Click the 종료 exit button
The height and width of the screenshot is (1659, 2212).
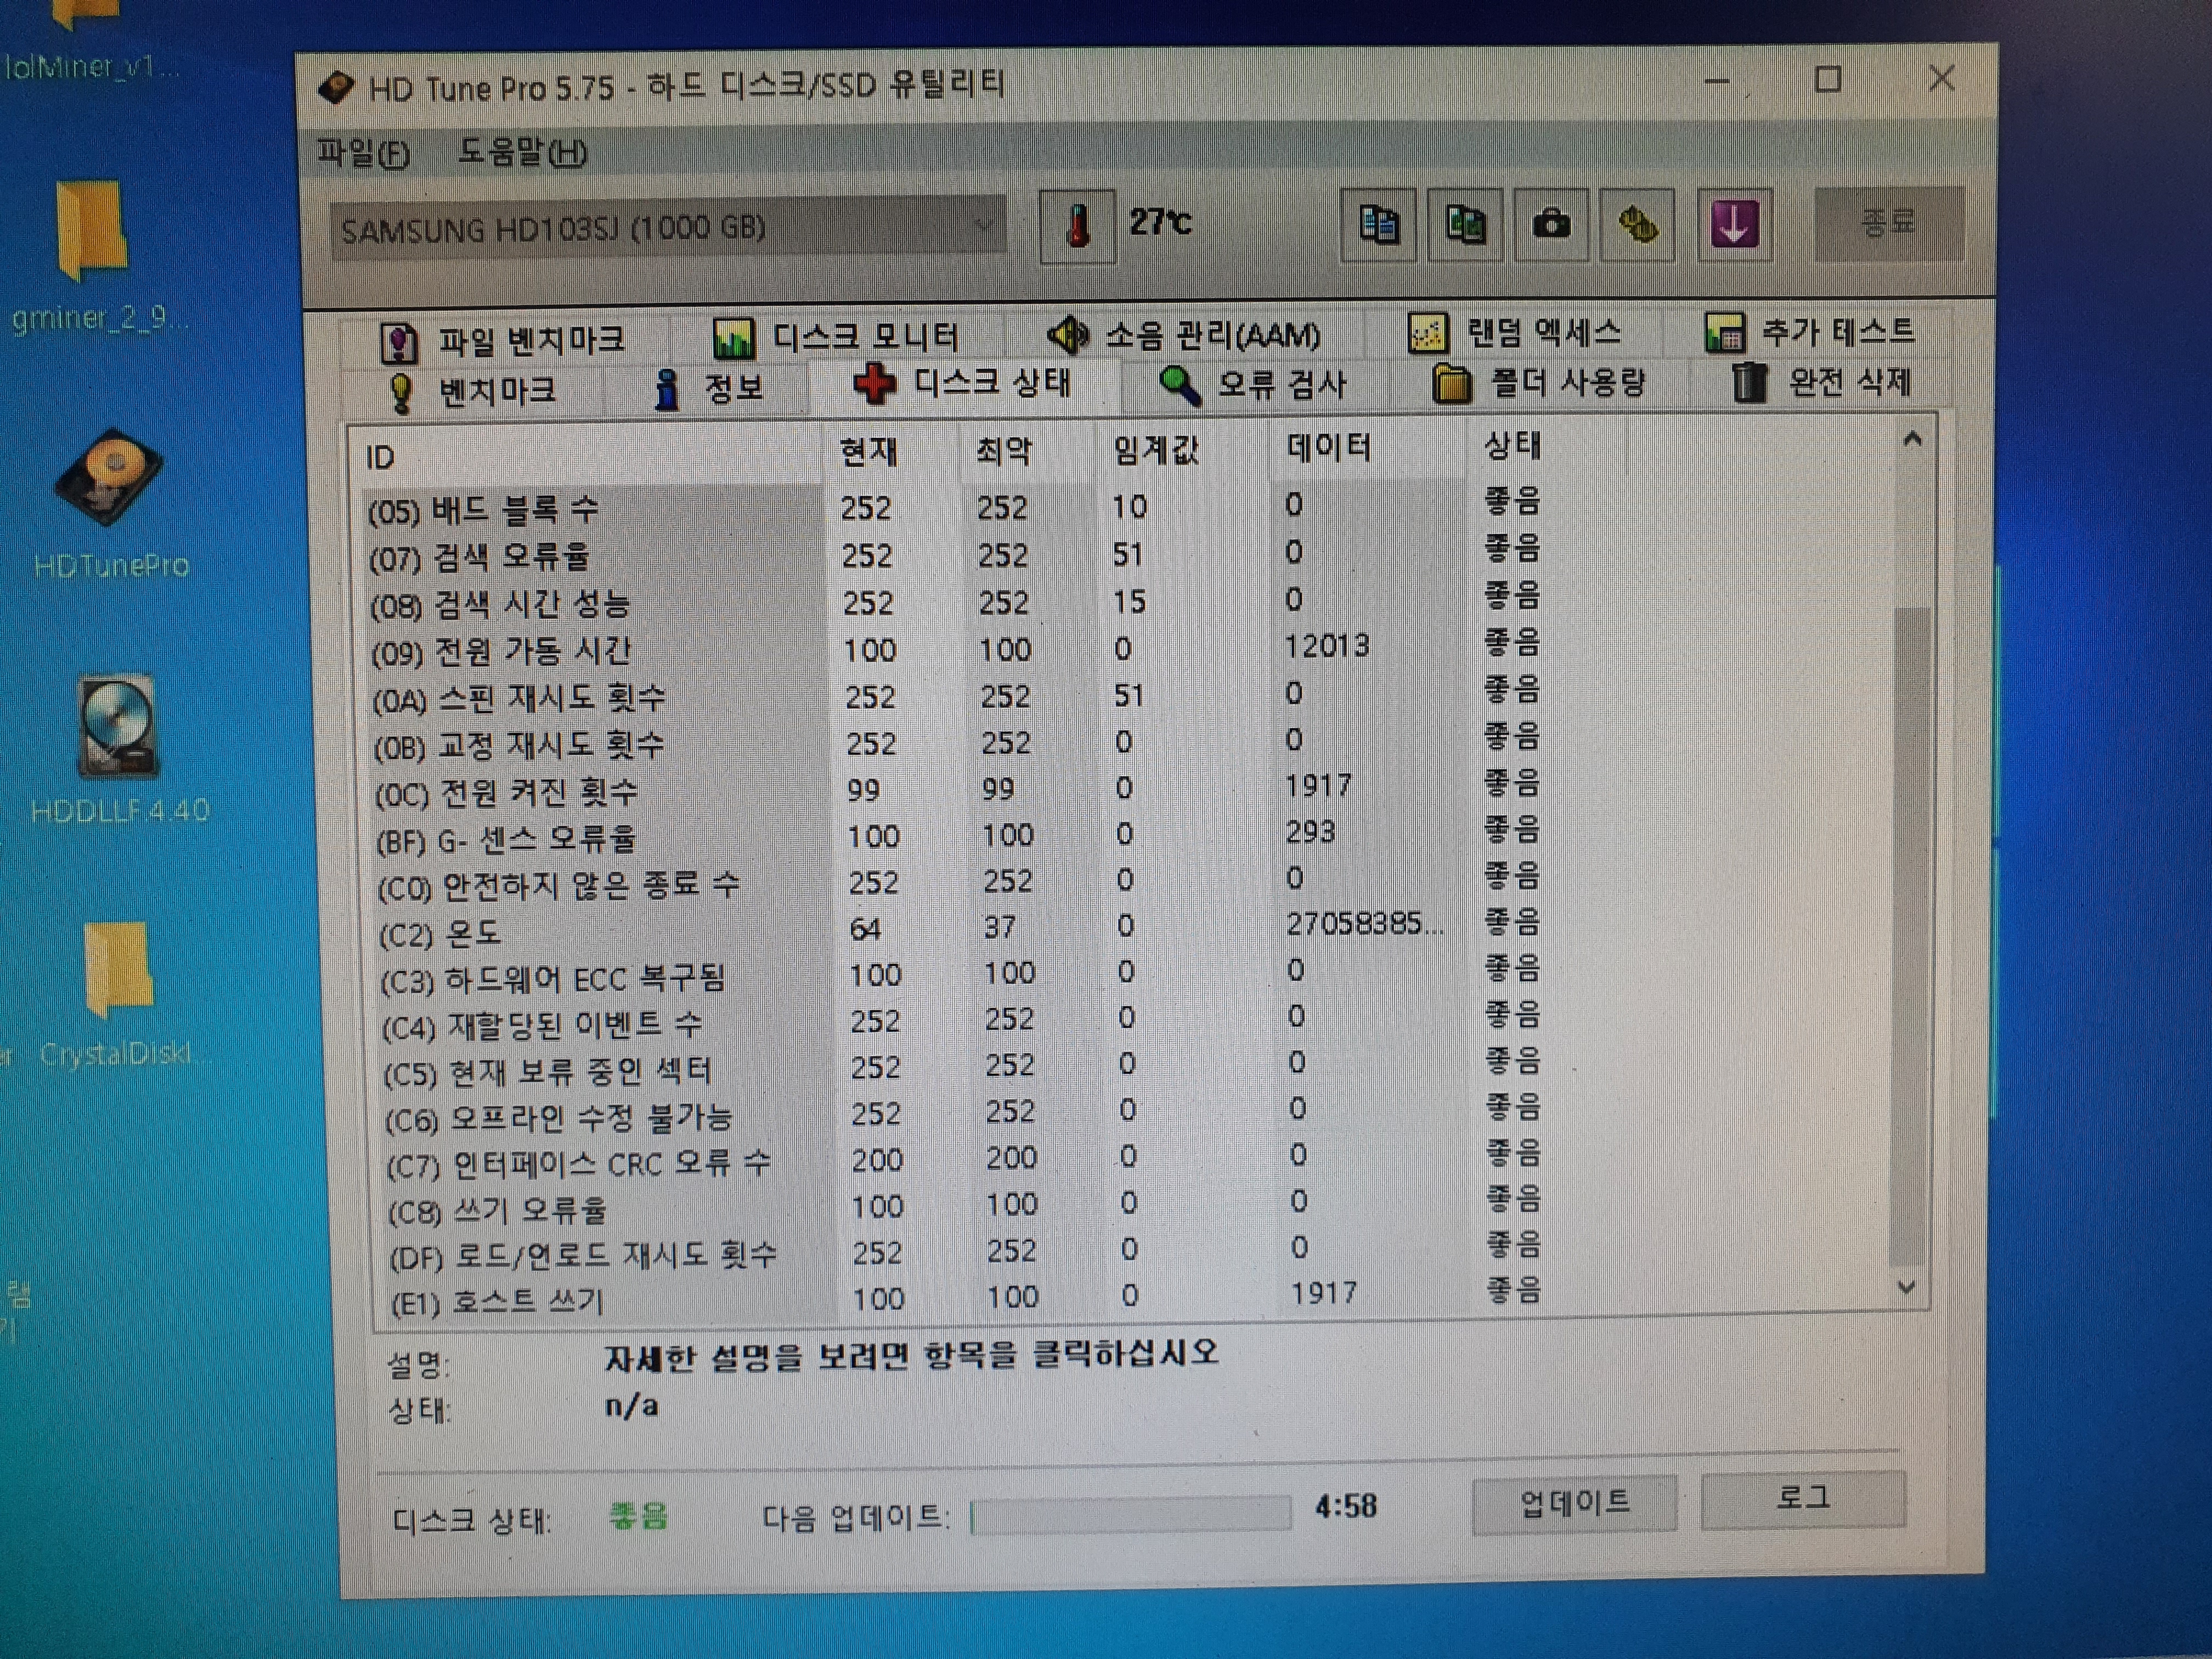coord(1888,223)
